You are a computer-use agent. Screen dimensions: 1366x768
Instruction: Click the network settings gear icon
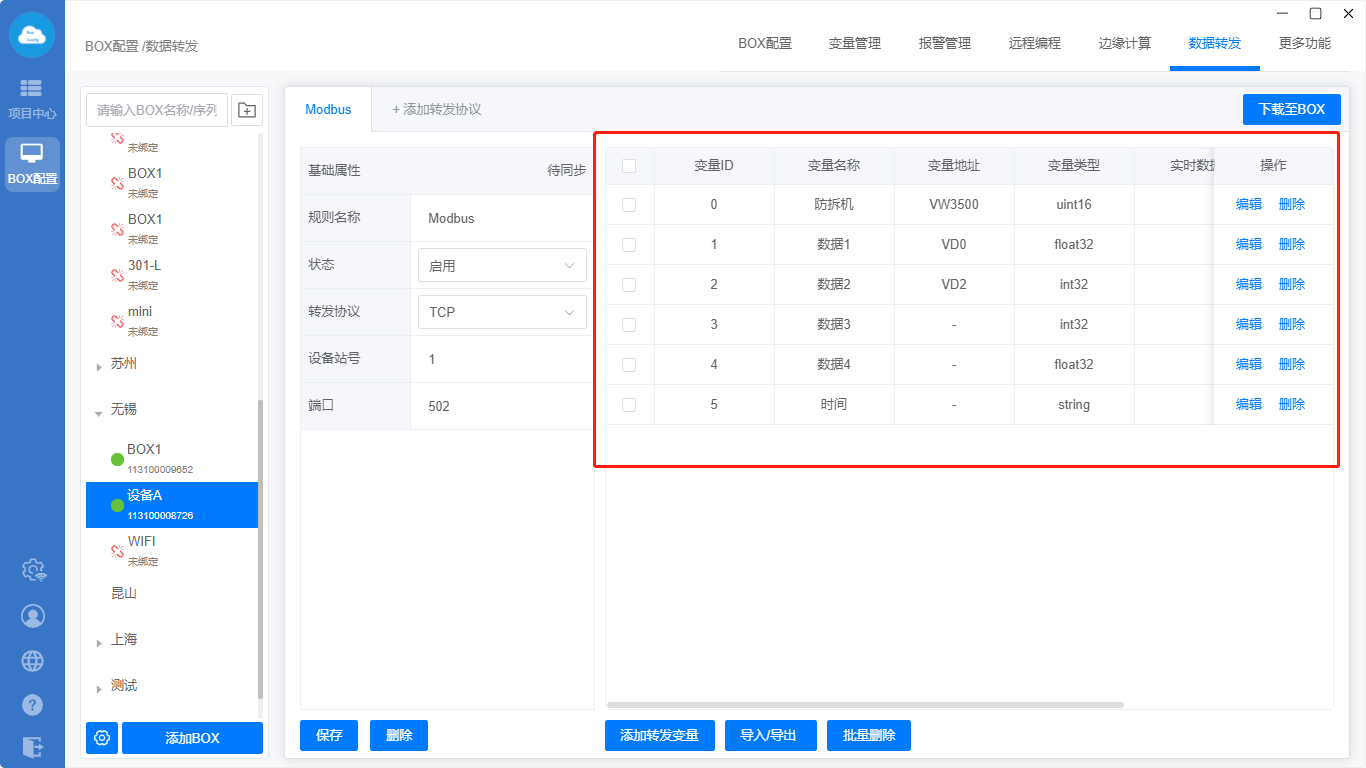[33, 570]
